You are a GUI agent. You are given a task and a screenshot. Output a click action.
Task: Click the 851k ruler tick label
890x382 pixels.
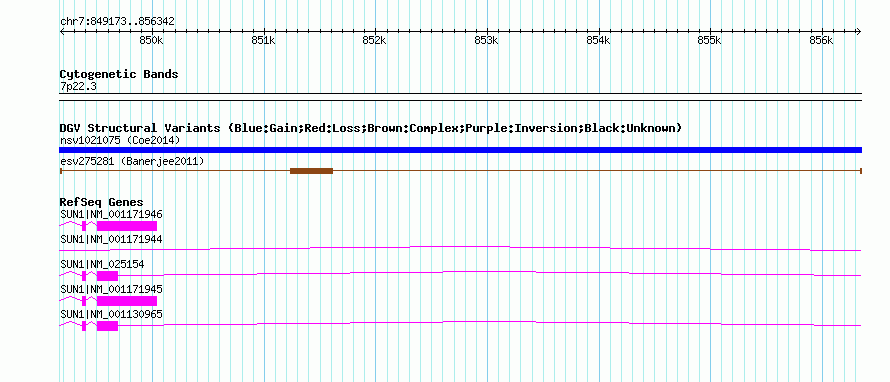(263, 40)
